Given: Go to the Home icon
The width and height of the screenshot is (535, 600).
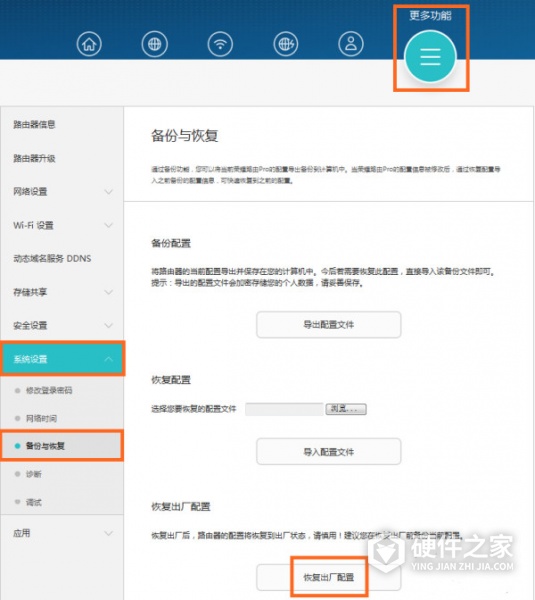Looking at the screenshot, I should coord(89,44).
